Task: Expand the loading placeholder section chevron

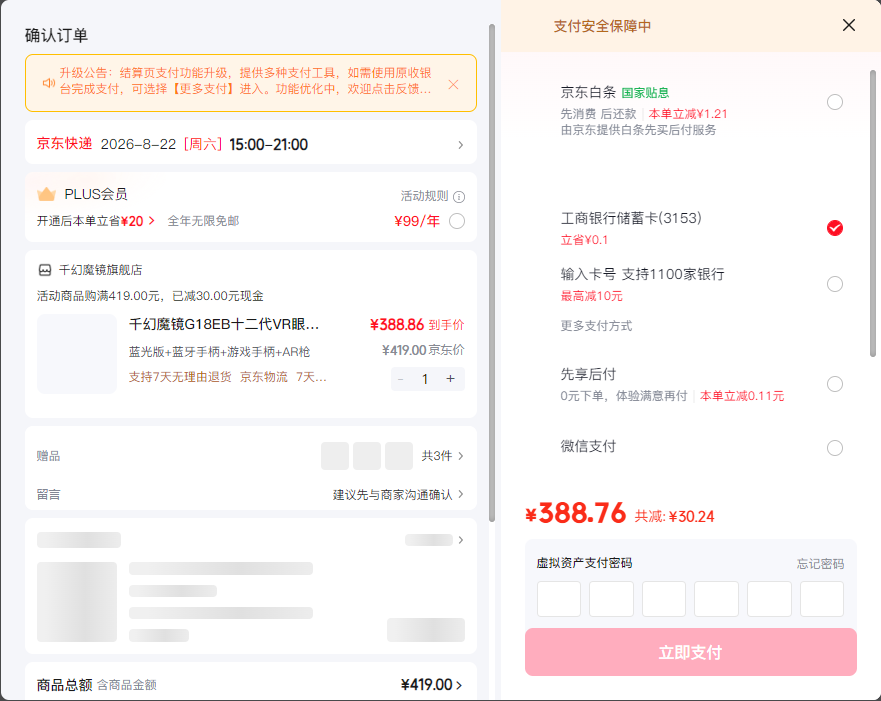Action: click(x=461, y=540)
